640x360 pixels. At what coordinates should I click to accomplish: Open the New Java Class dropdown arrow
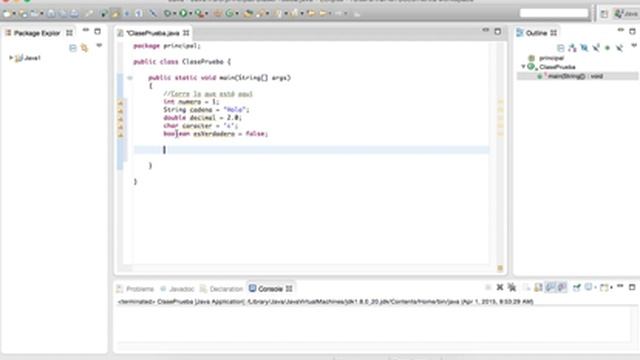(237, 14)
